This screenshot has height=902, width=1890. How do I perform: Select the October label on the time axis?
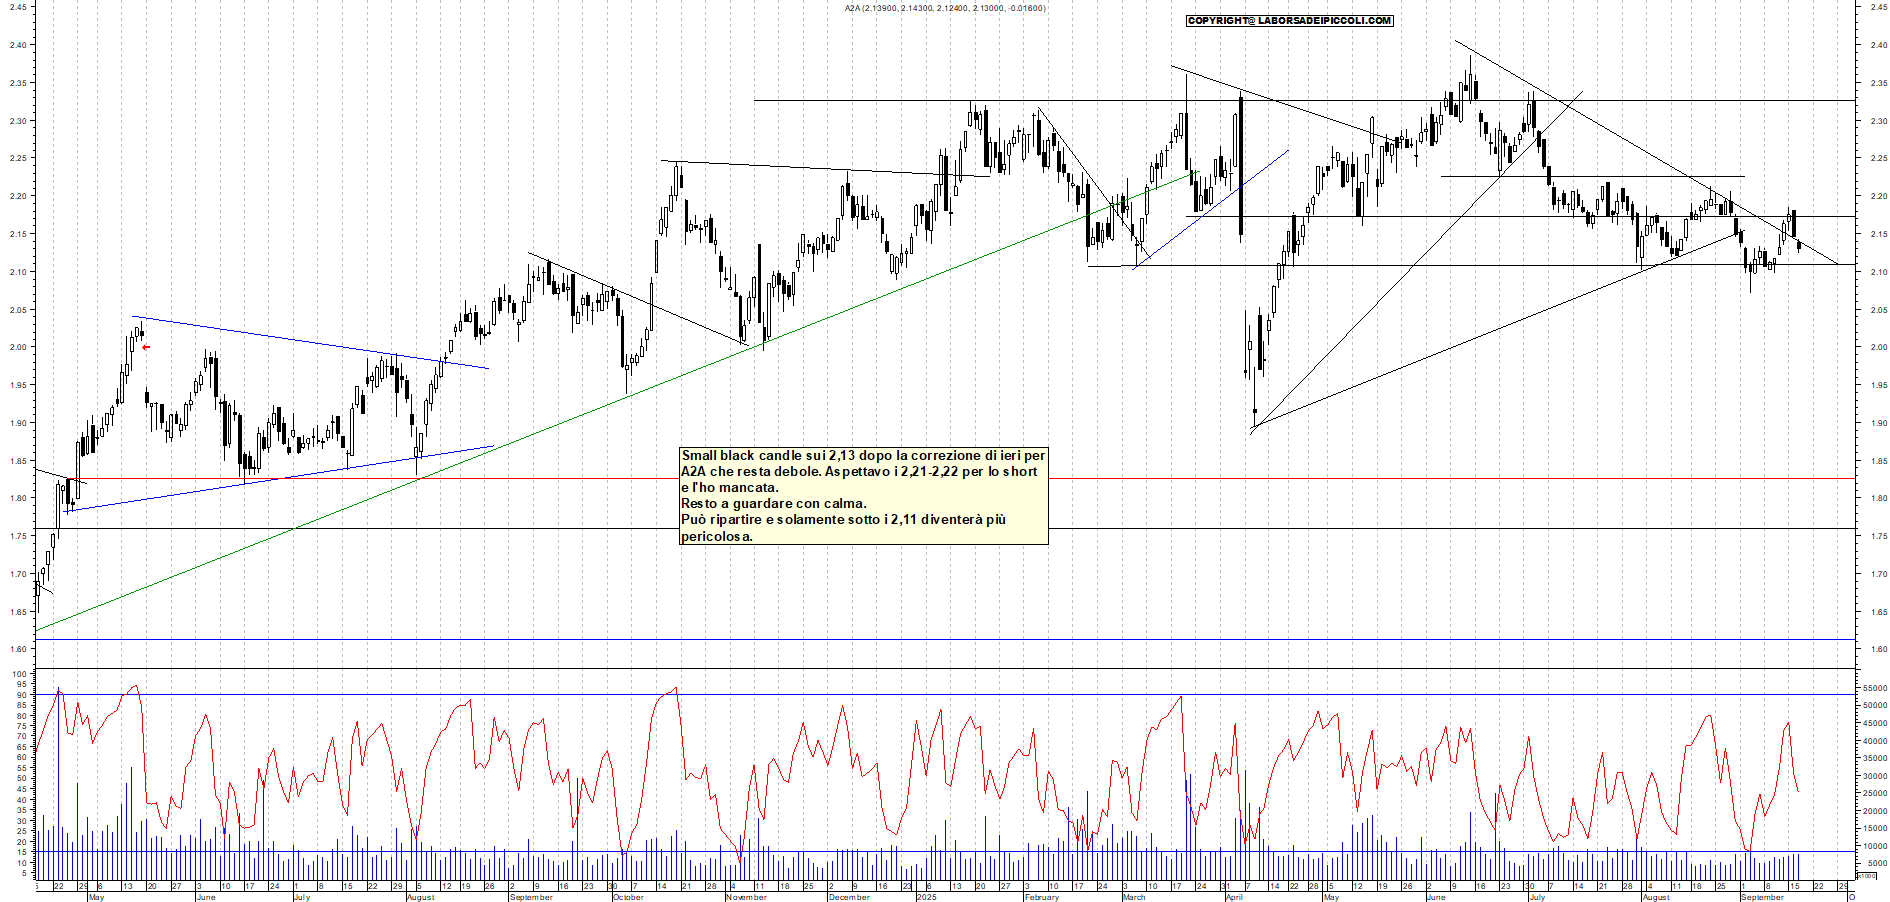pyautogui.click(x=628, y=897)
